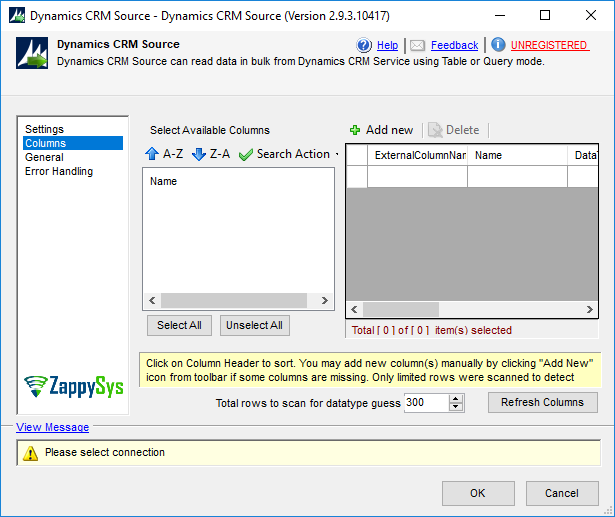
Task: Open the Help link
Action: coord(387,45)
